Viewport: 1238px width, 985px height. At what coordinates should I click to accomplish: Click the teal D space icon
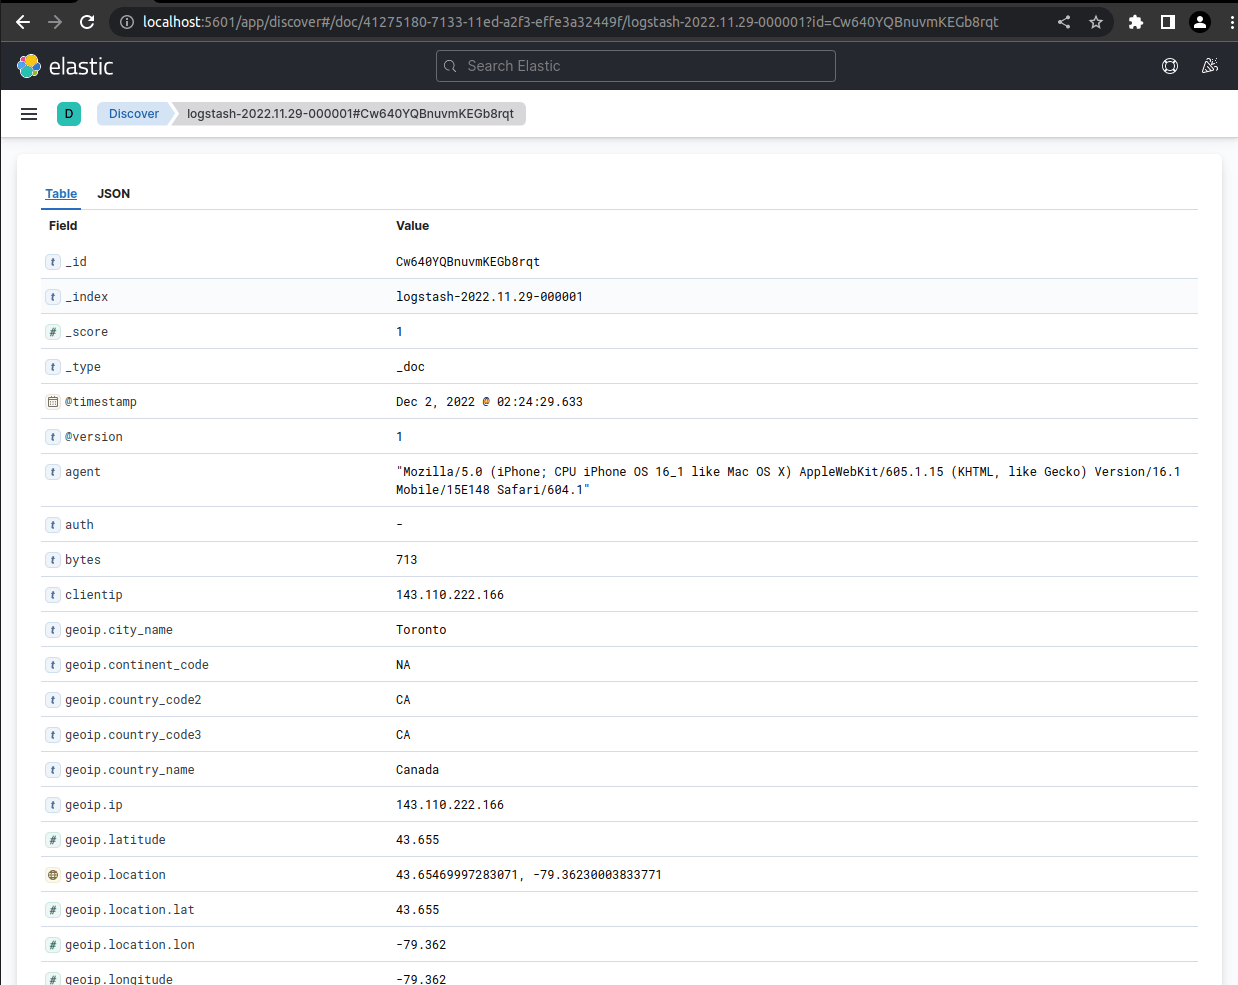tap(69, 114)
